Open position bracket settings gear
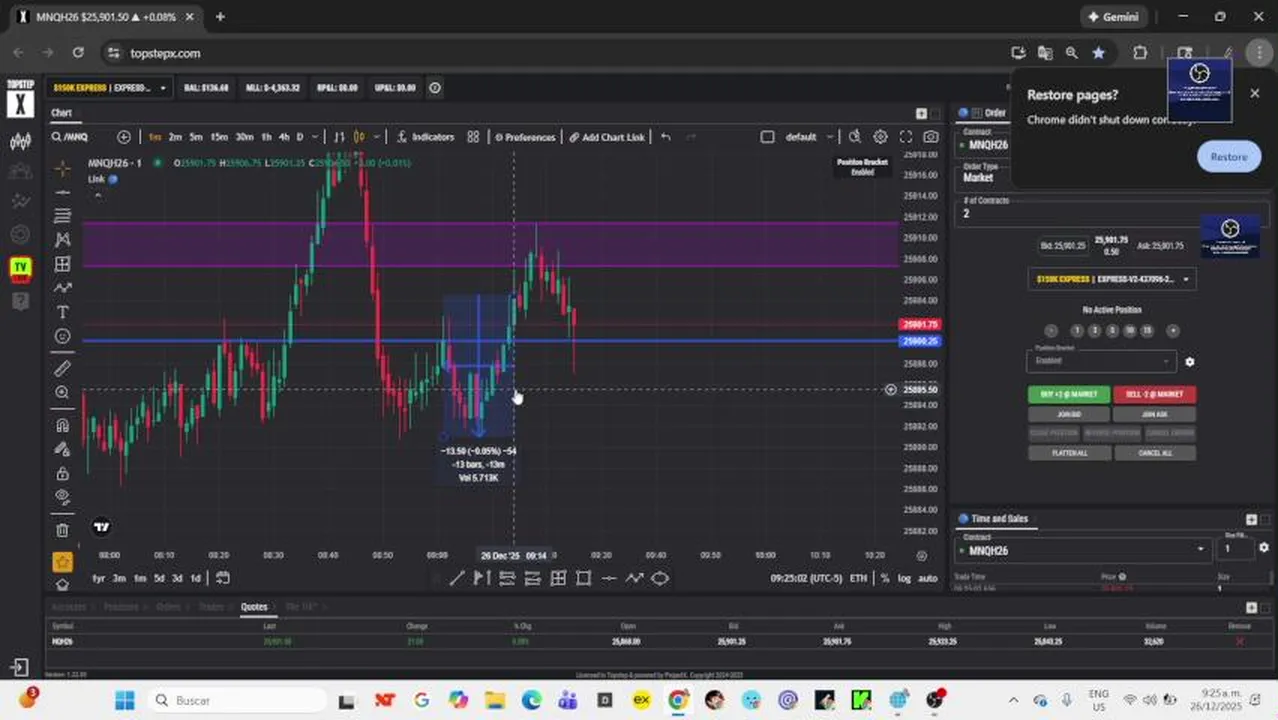Screen dimensions: 1278x720 1189,362
